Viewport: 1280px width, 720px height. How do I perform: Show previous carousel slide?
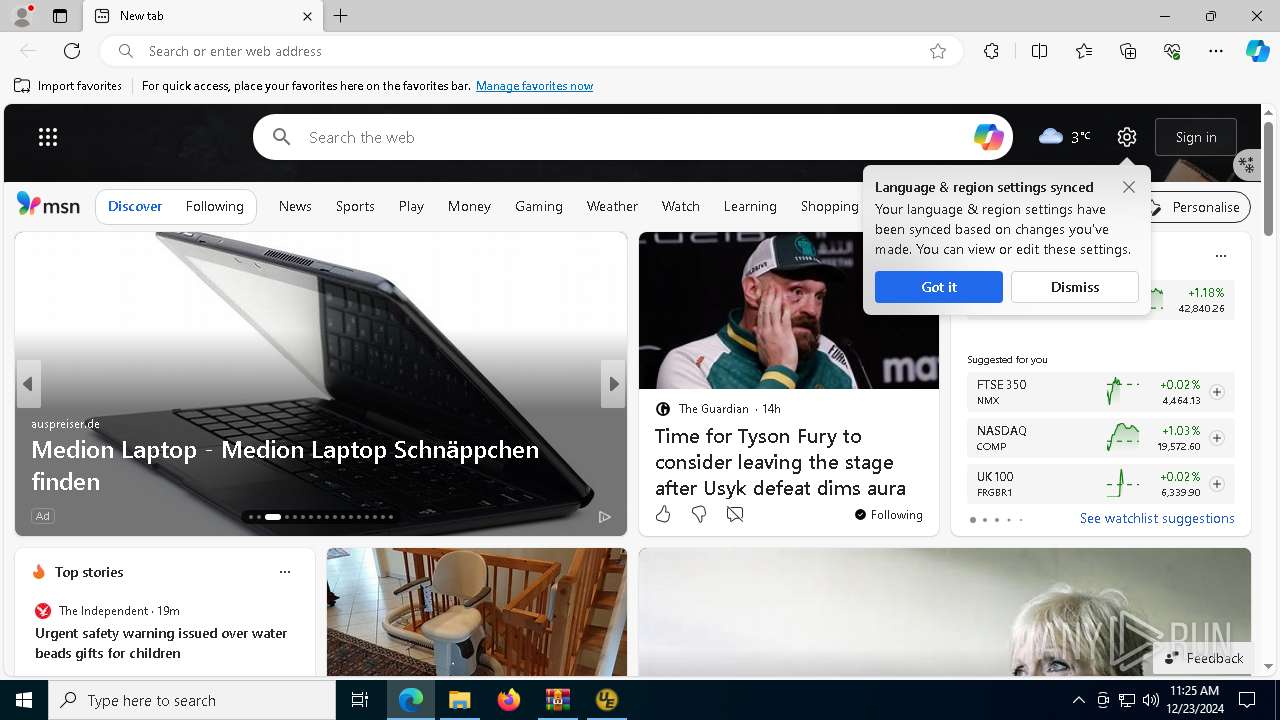coord(28,384)
